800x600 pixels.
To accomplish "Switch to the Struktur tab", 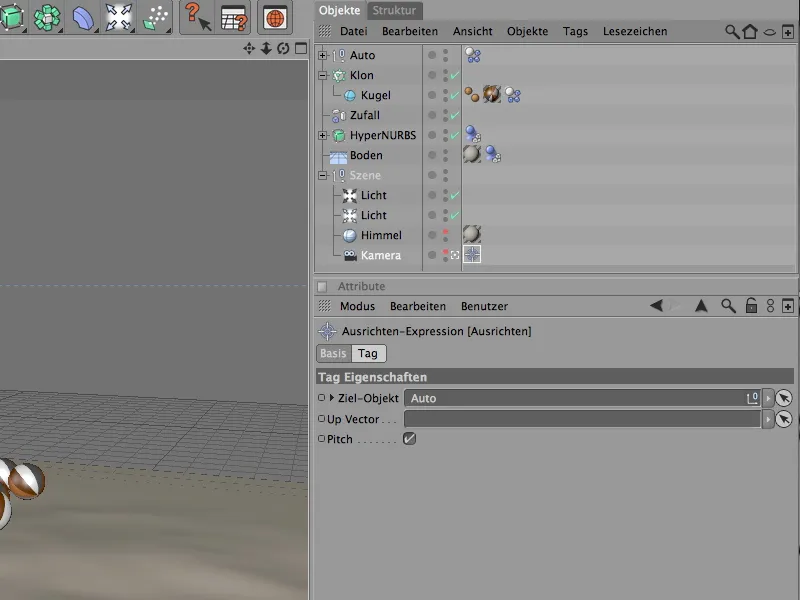I will (395, 10).
